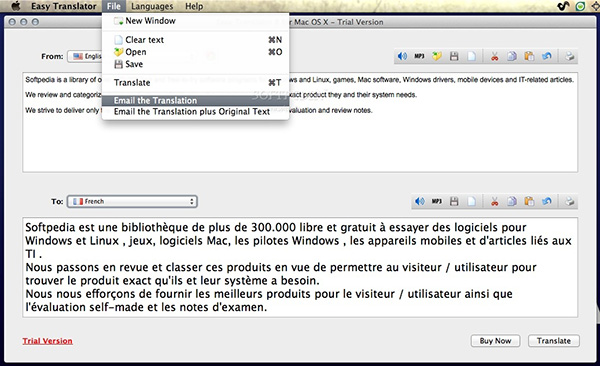Image resolution: width=600 pixels, height=366 pixels.
Task: Click the undo icon in the translation toolbar
Action: pyautogui.click(x=547, y=201)
